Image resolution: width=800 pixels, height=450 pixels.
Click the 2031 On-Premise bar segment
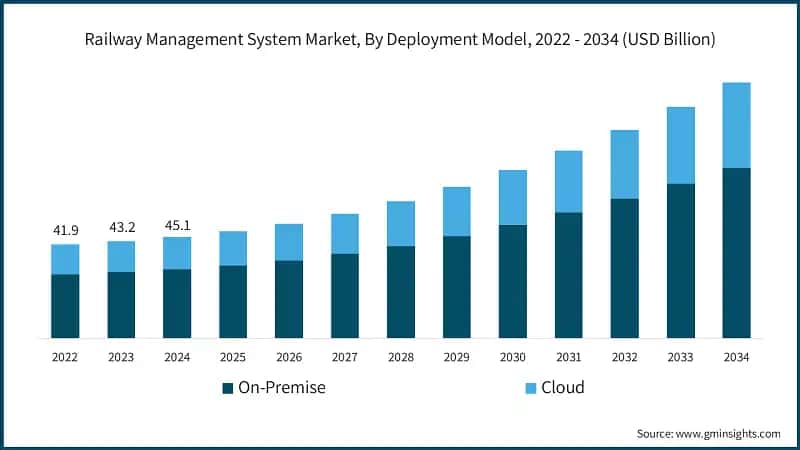click(569, 275)
